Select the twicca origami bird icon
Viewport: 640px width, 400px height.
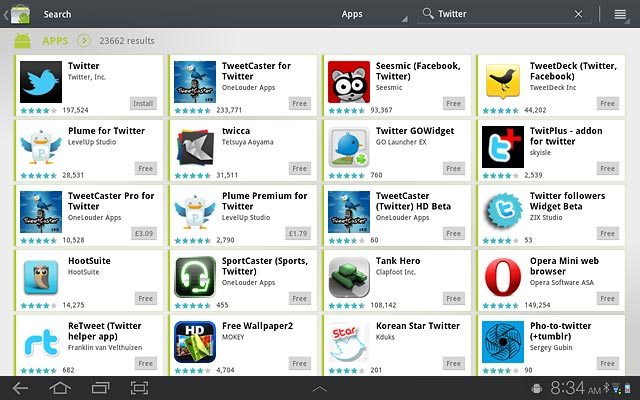(195, 147)
